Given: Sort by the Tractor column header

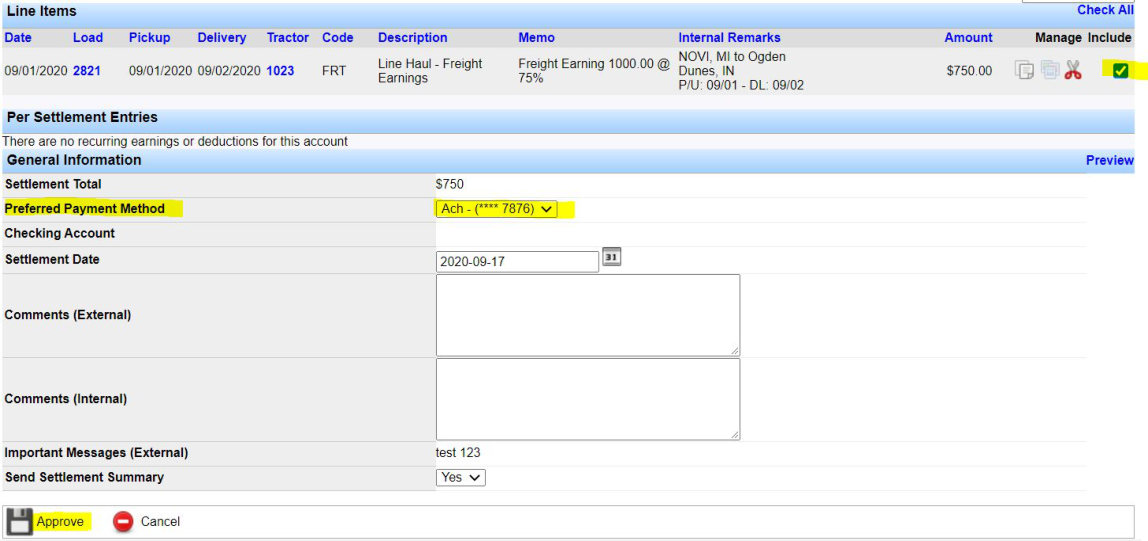Looking at the screenshot, I should click(288, 37).
